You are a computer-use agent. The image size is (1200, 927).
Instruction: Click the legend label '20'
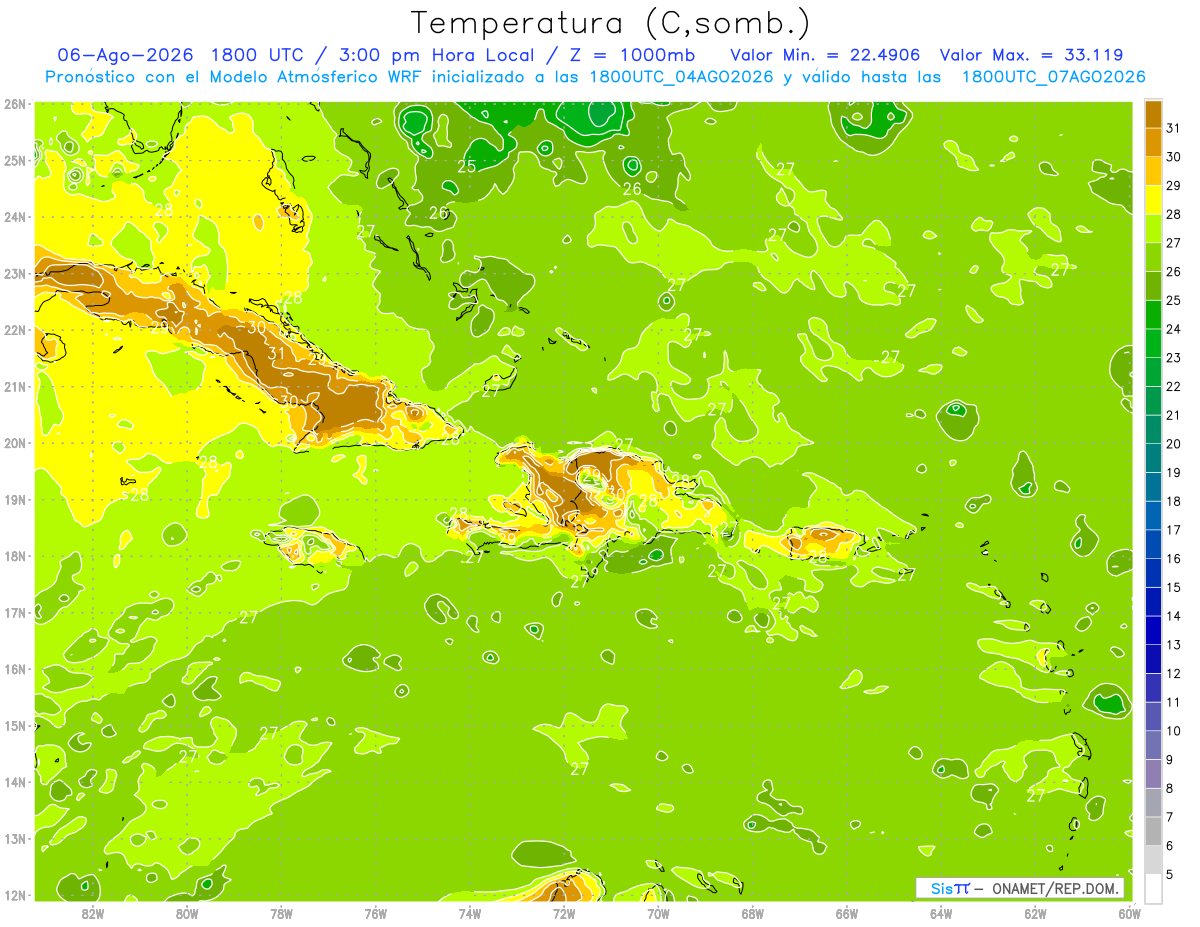tap(1174, 444)
